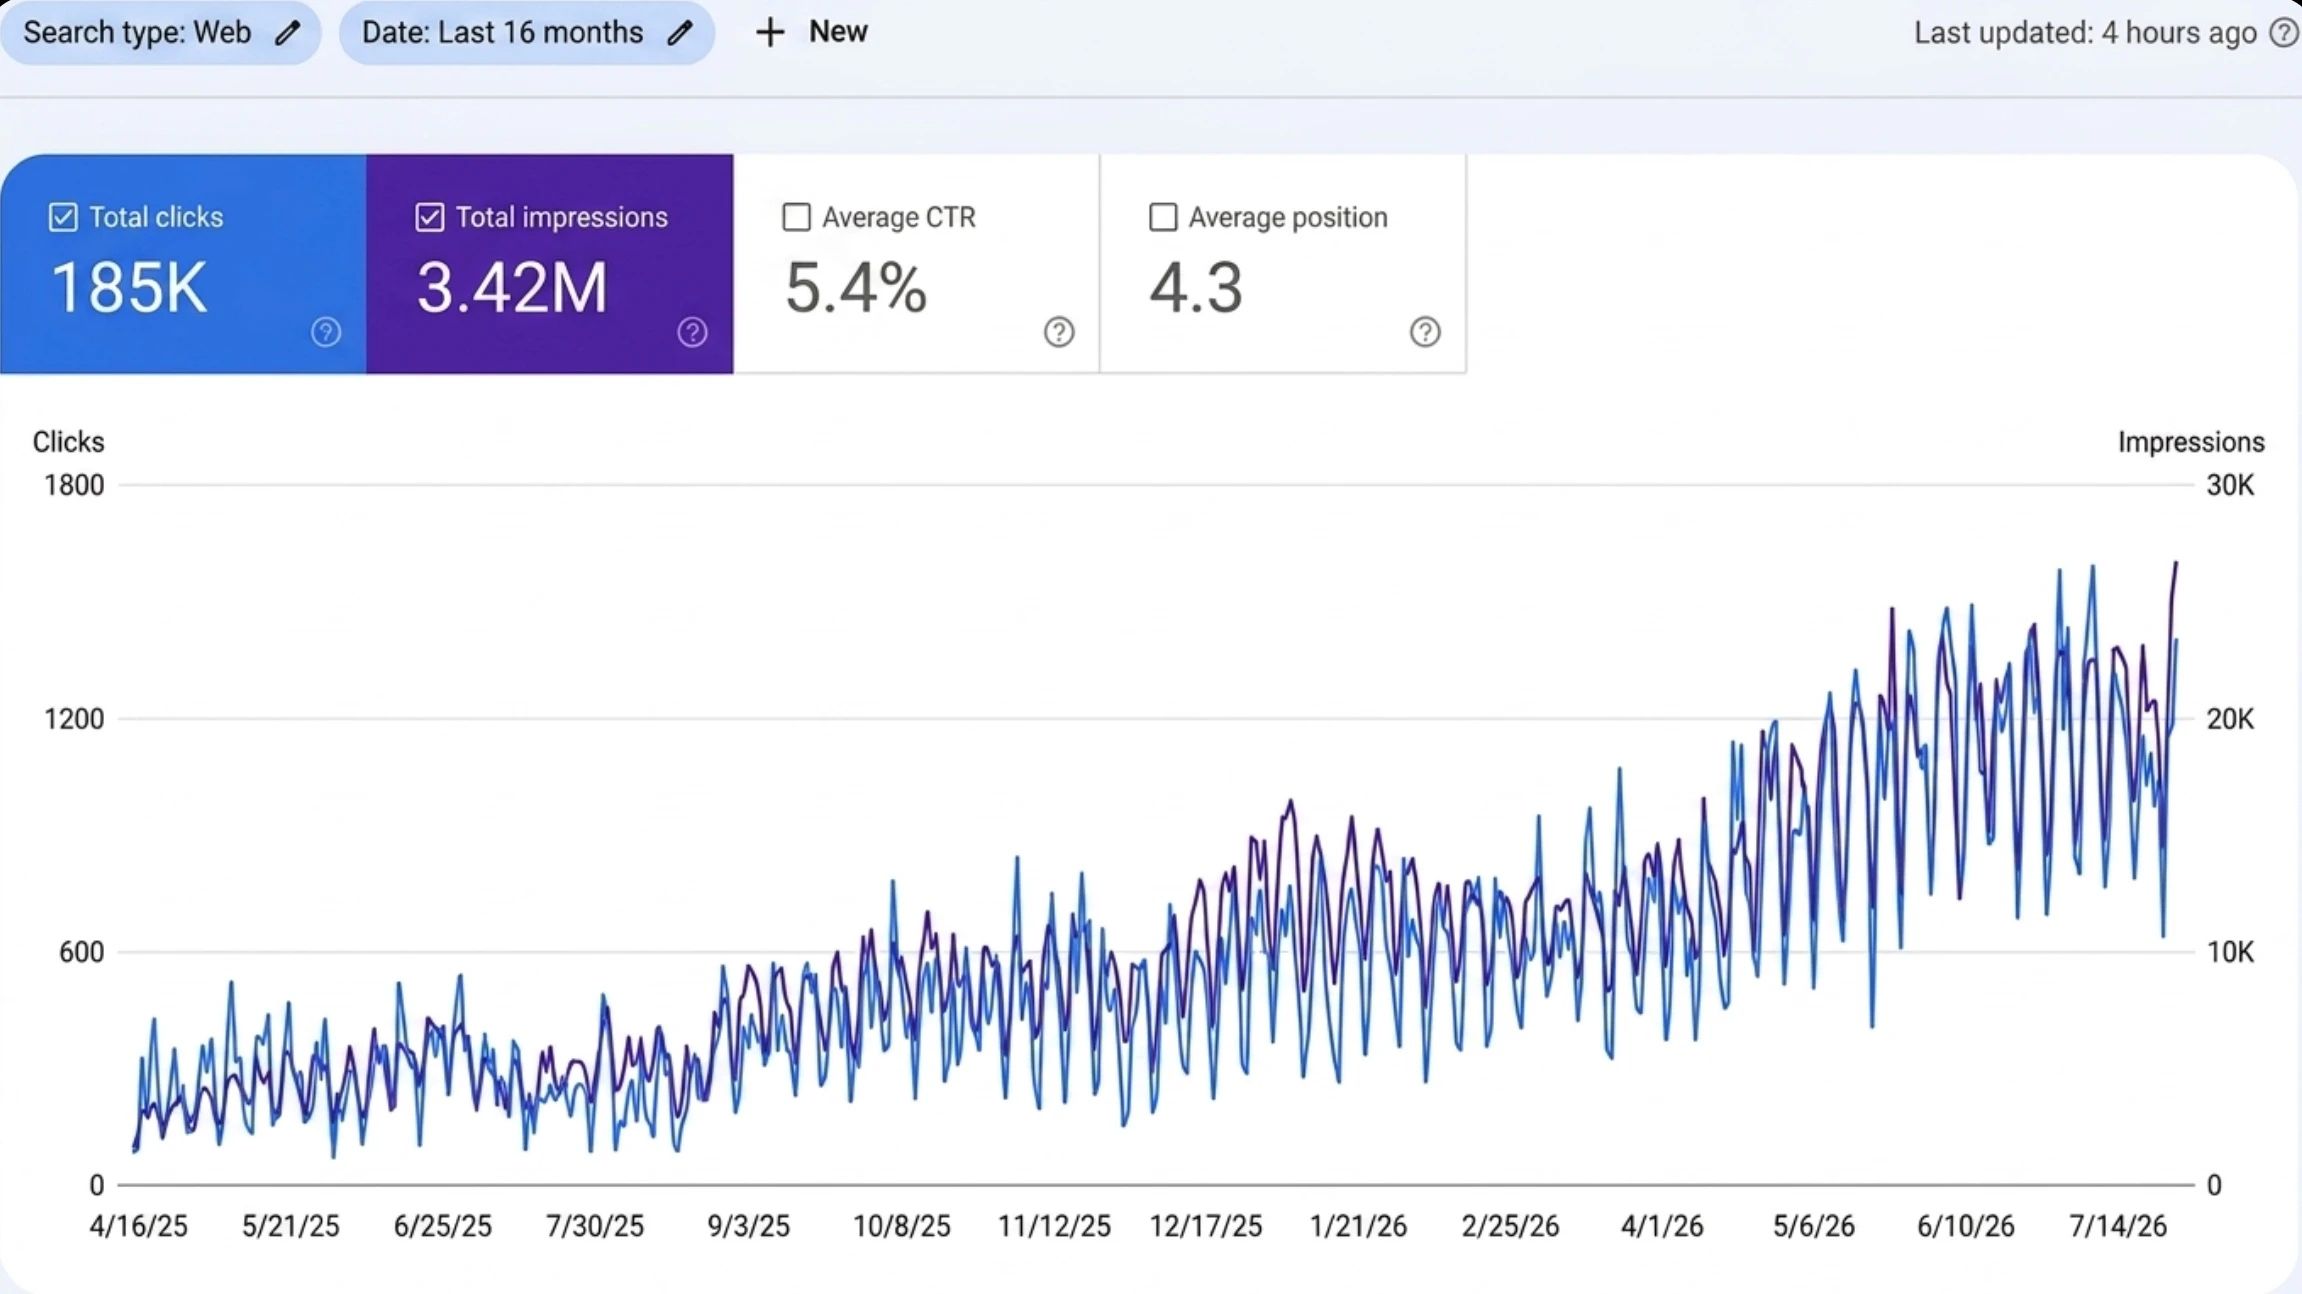
Task: Open help icon in Total impressions card
Action: click(x=692, y=332)
